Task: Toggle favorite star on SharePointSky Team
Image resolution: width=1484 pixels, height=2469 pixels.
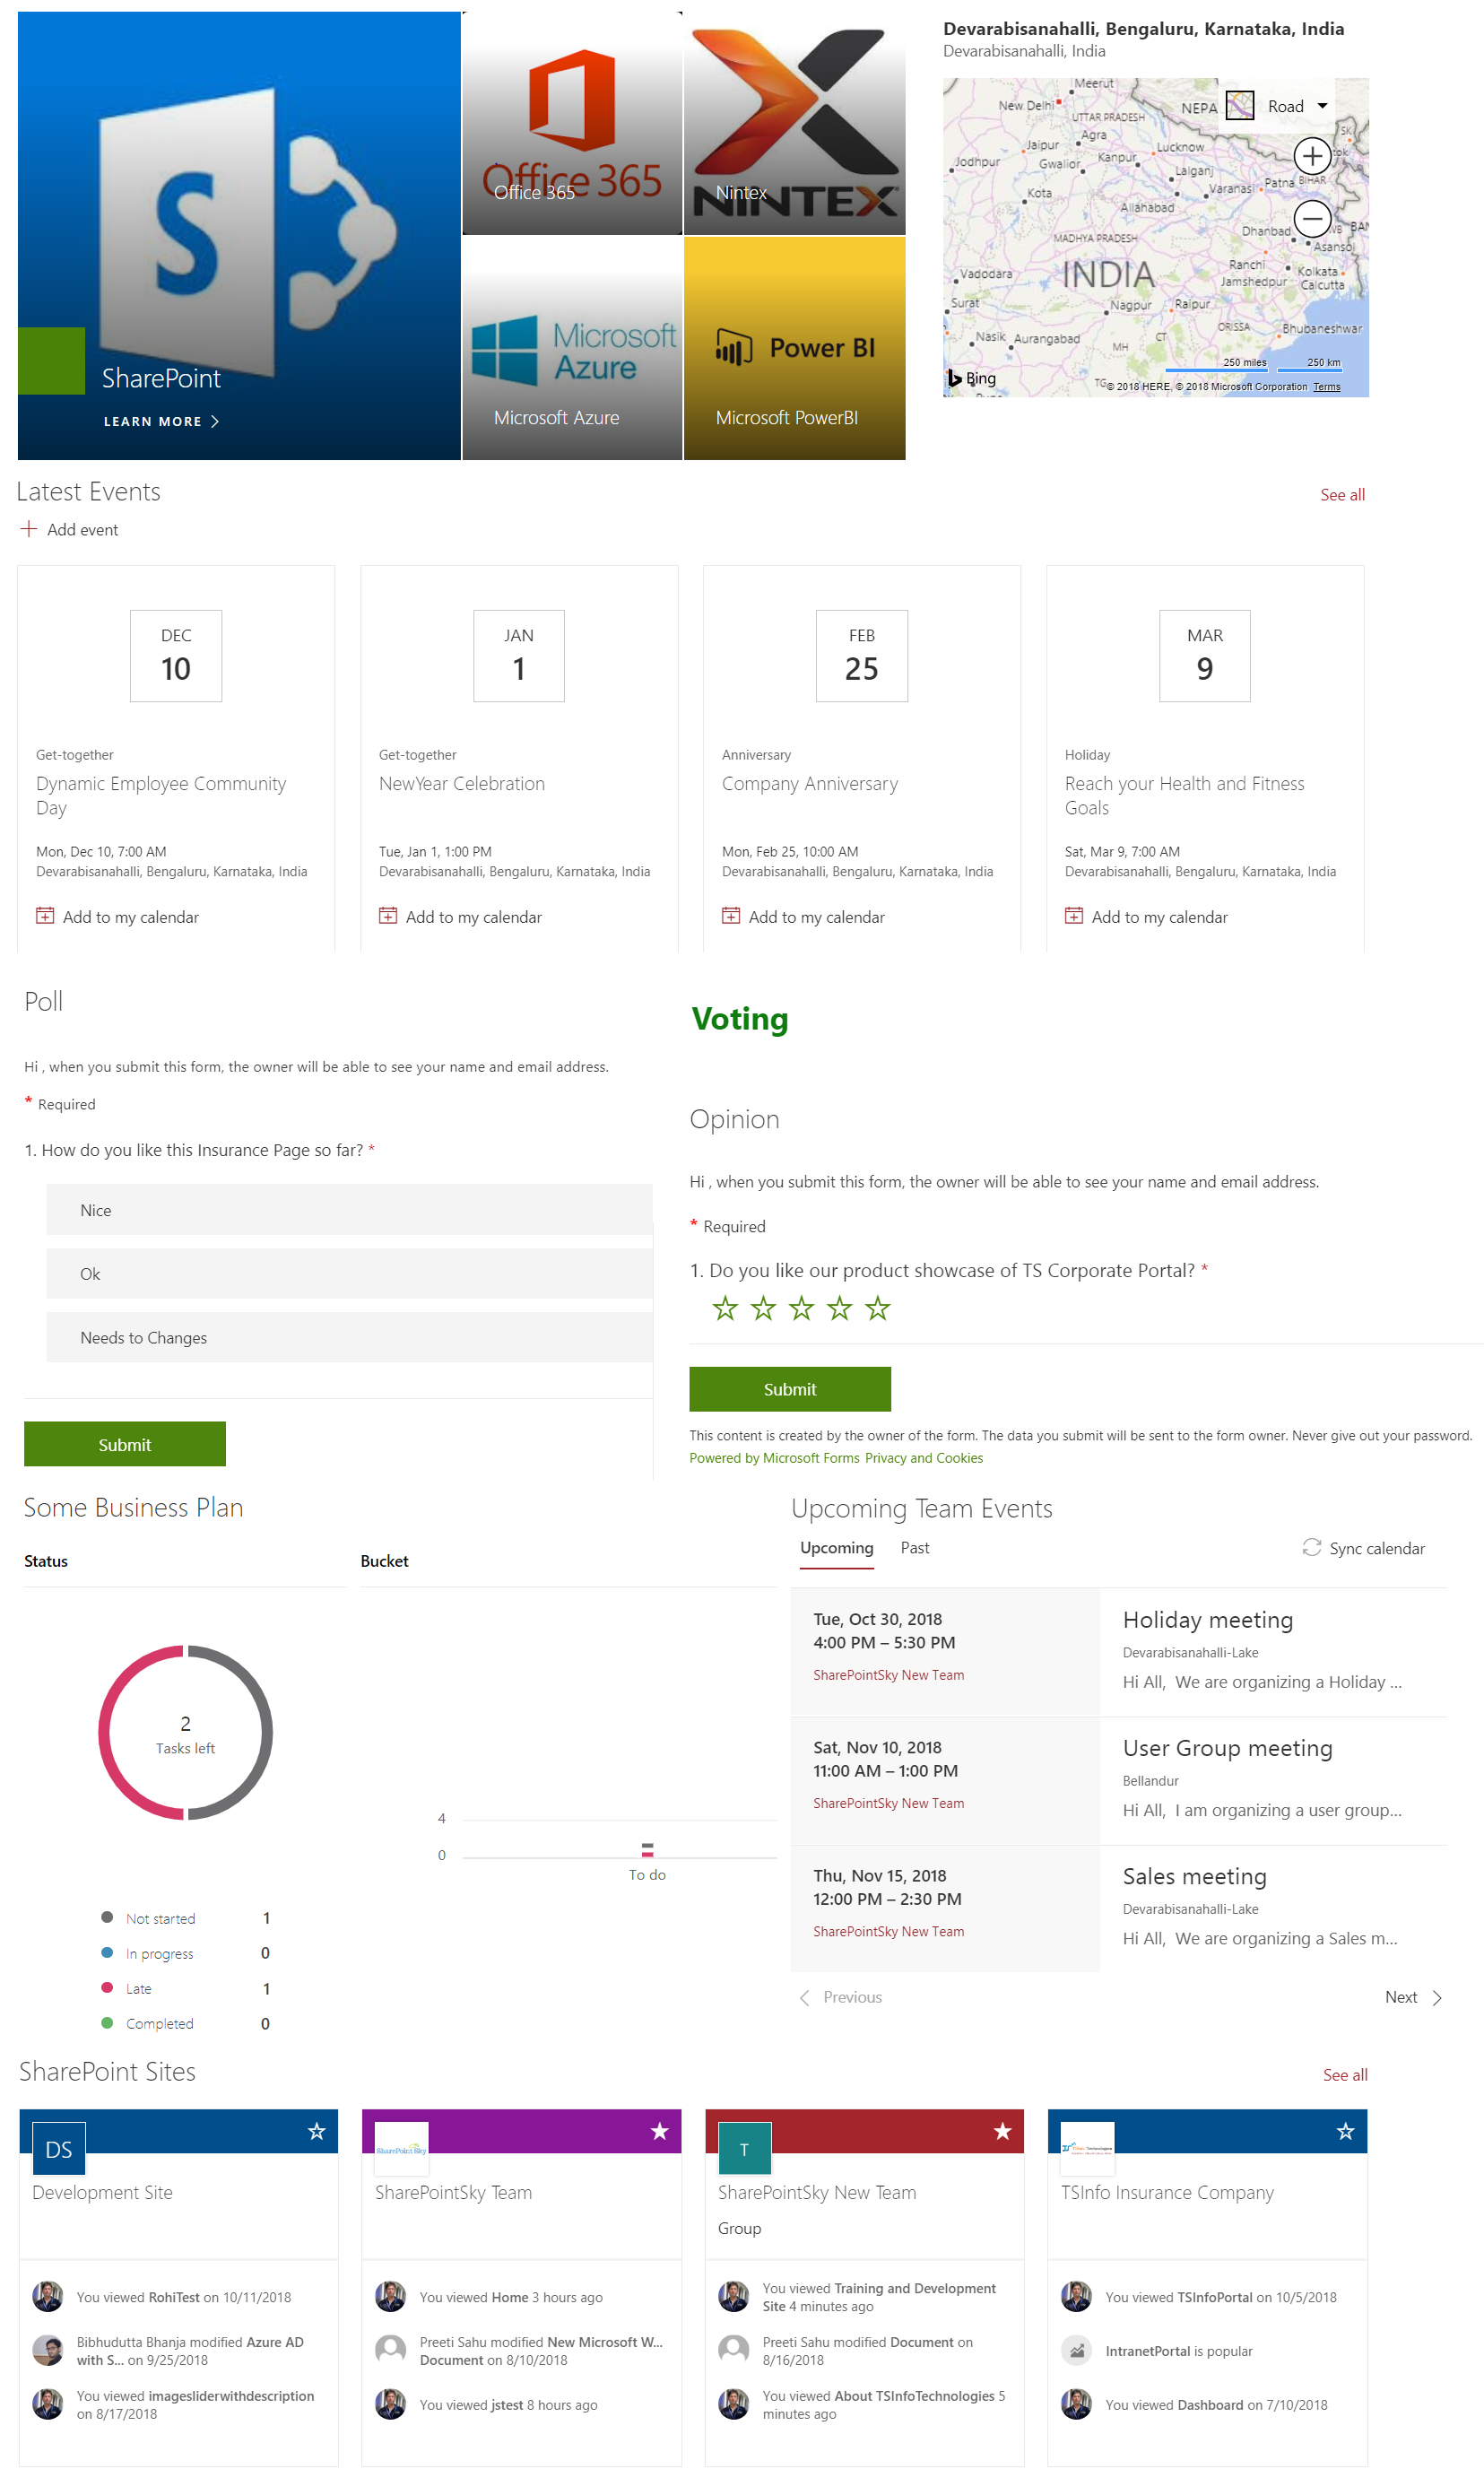Action: pyautogui.click(x=659, y=2131)
